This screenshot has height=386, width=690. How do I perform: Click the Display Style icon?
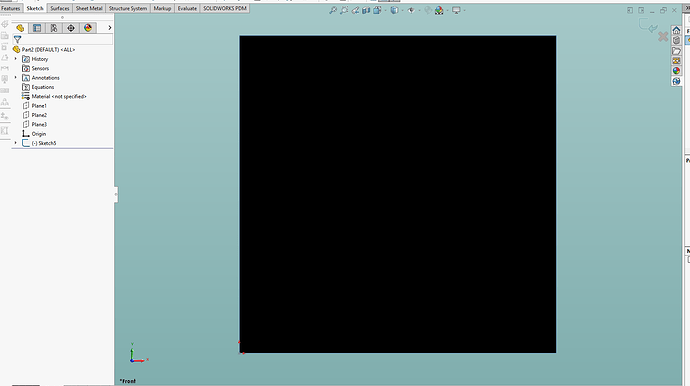click(x=394, y=10)
